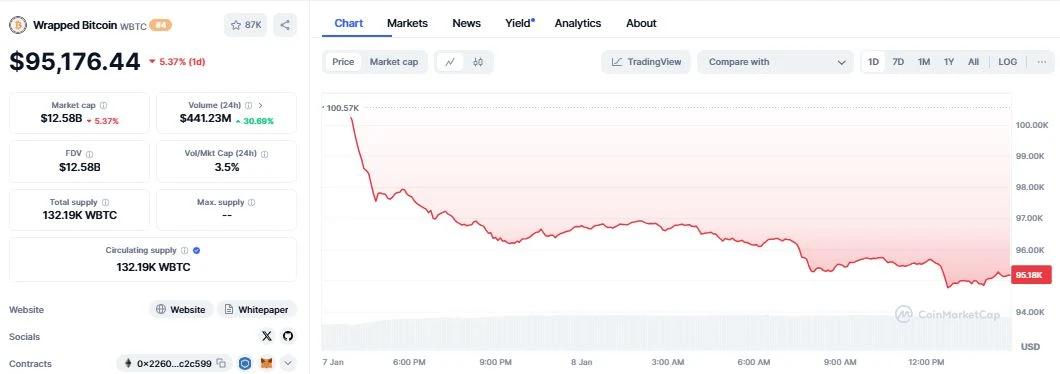Click the share icon button

coord(285,25)
